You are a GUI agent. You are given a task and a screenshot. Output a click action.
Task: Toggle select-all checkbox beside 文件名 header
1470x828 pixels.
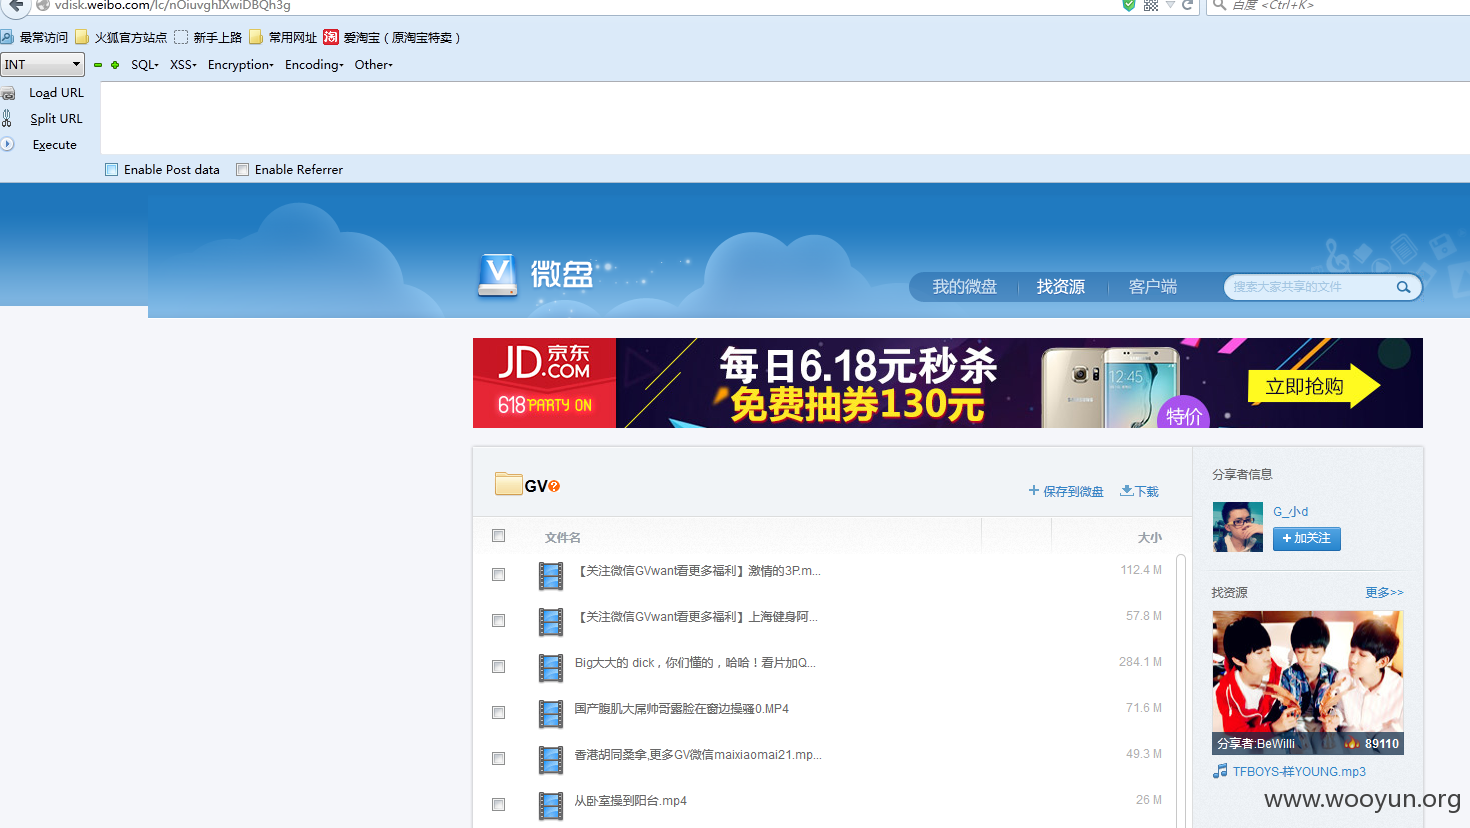click(x=498, y=536)
